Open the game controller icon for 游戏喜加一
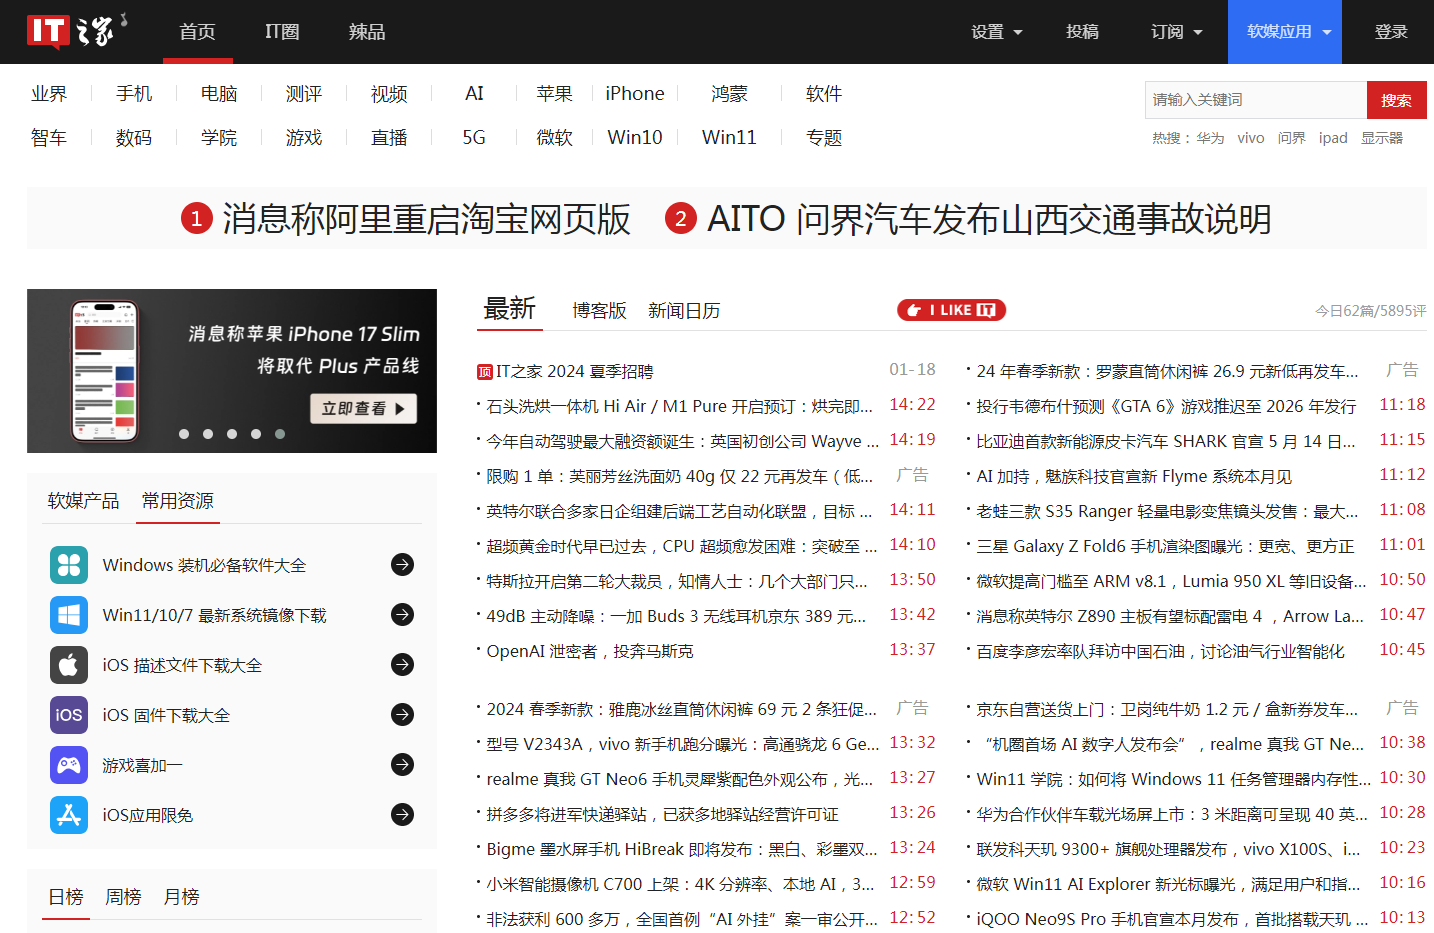This screenshot has height=933, width=1434. coord(69,765)
